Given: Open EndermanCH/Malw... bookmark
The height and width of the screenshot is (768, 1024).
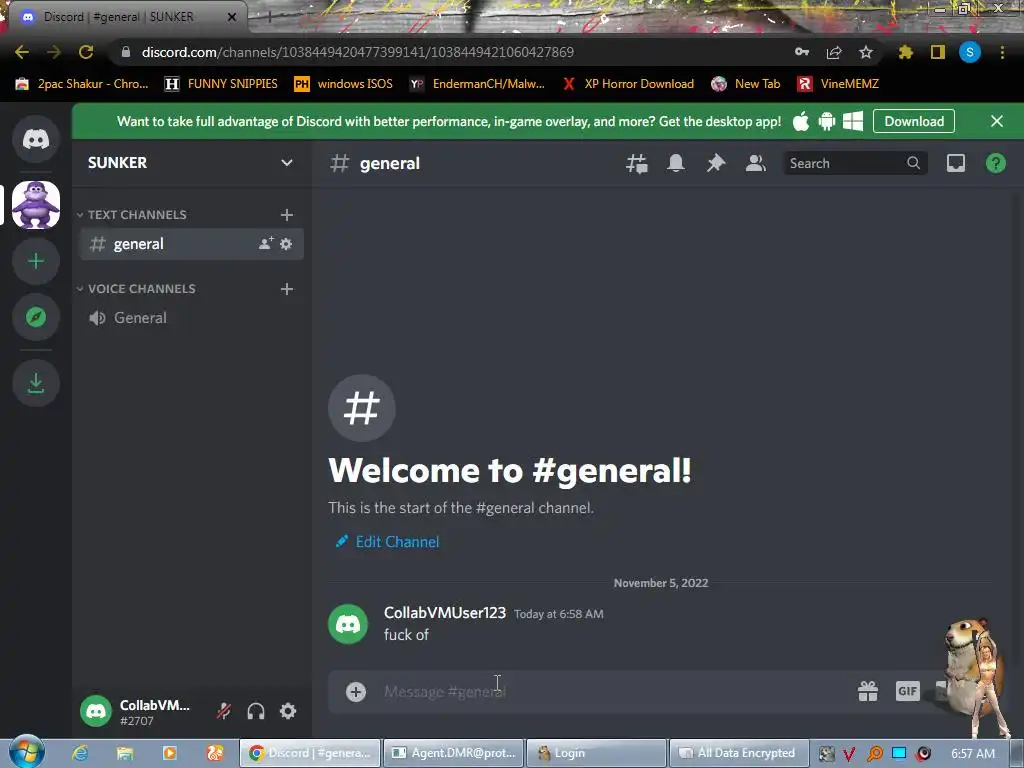Looking at the screenshot, I should pyautogui.click(x=477, y=84).
